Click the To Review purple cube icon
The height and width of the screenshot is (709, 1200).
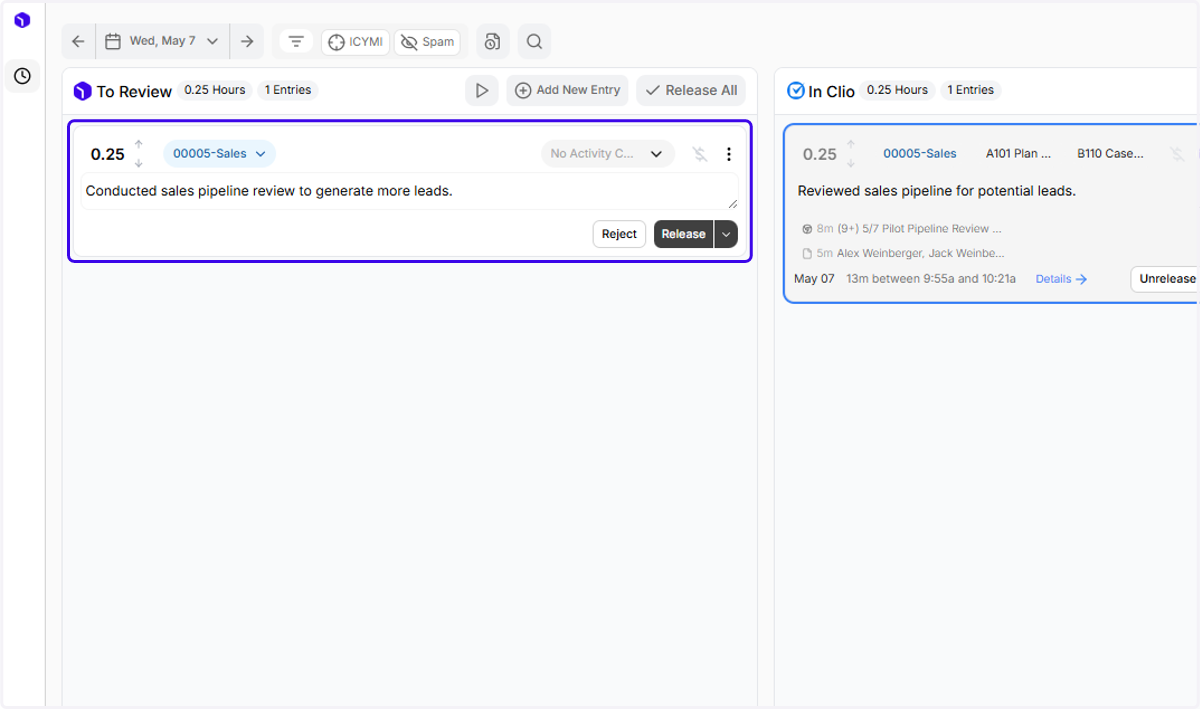pos(83,91)
